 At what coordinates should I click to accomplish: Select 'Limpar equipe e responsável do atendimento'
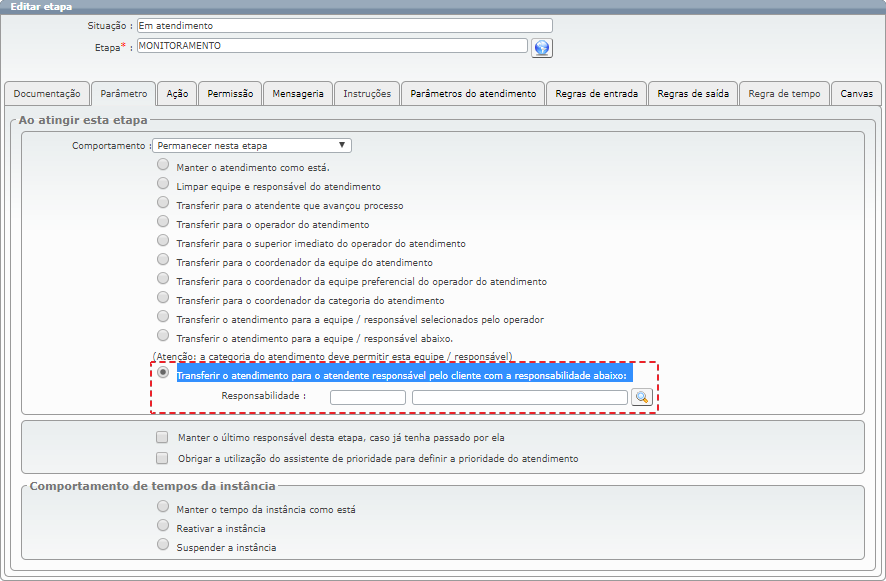(163, 185)
